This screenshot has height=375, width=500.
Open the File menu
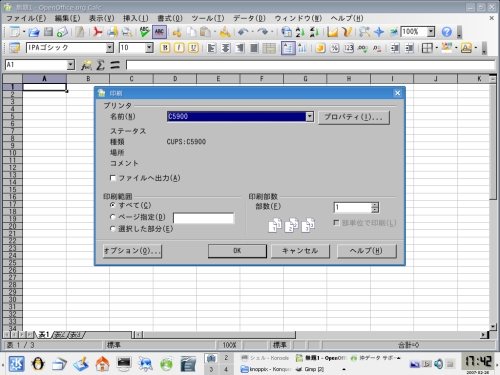(26, 18)
